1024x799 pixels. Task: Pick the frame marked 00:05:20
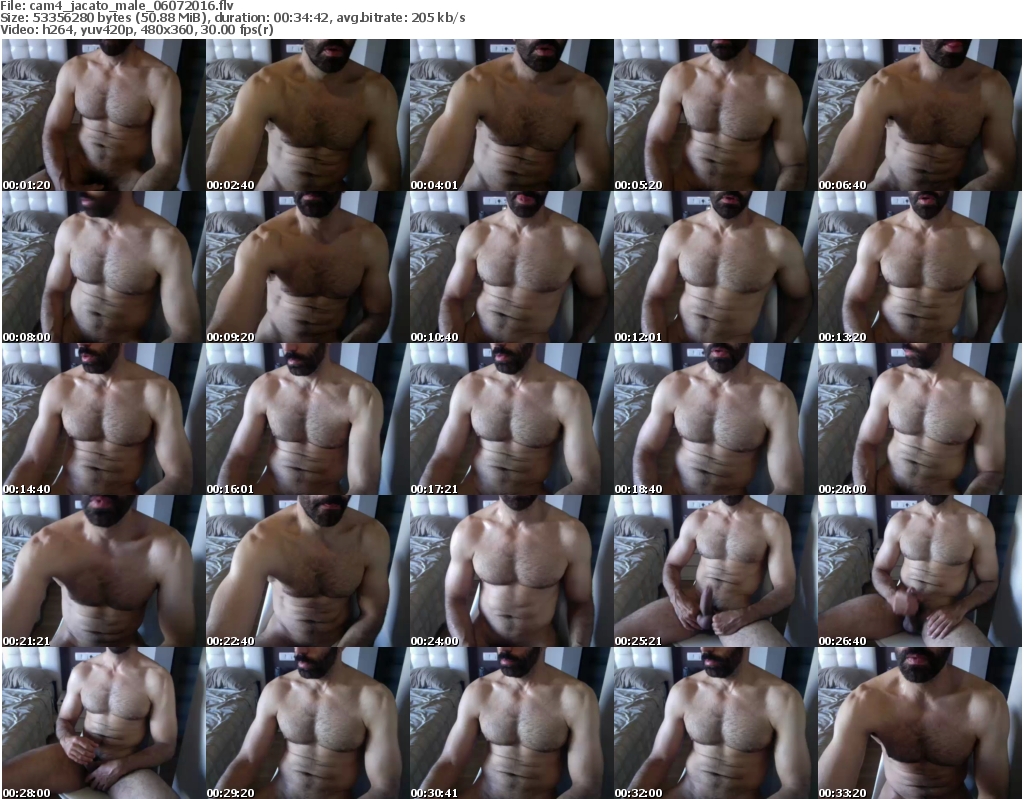714,115
